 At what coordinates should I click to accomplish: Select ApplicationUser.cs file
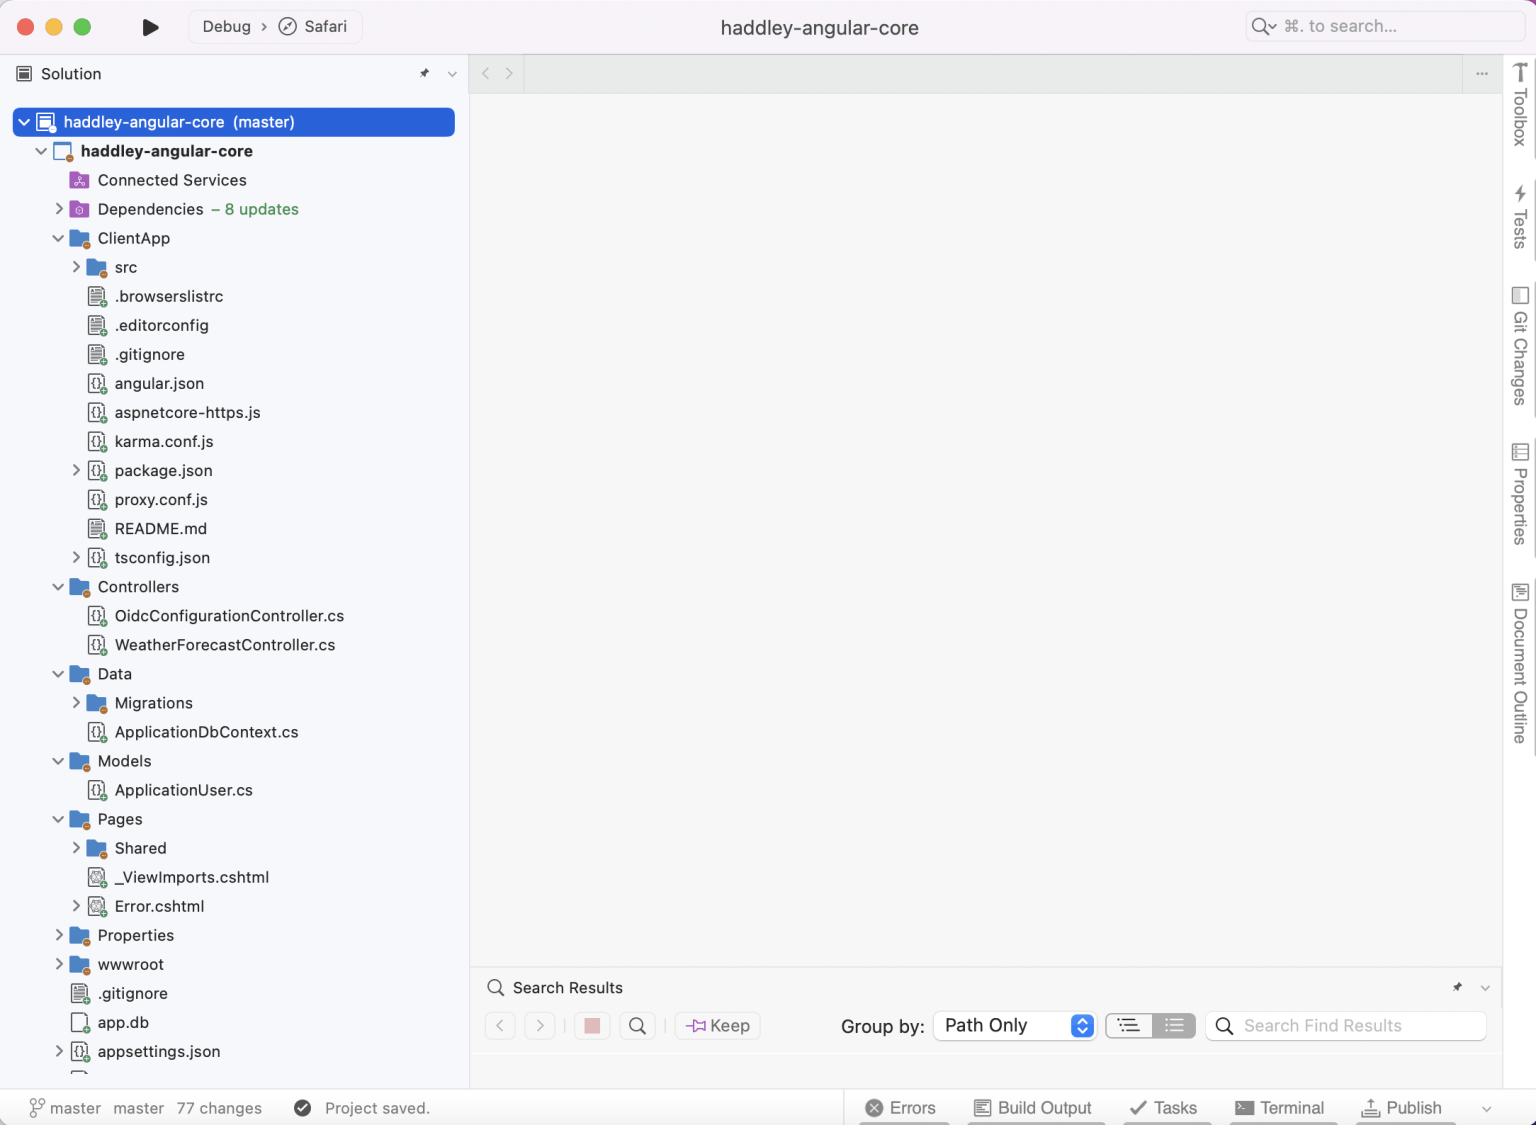183,790
